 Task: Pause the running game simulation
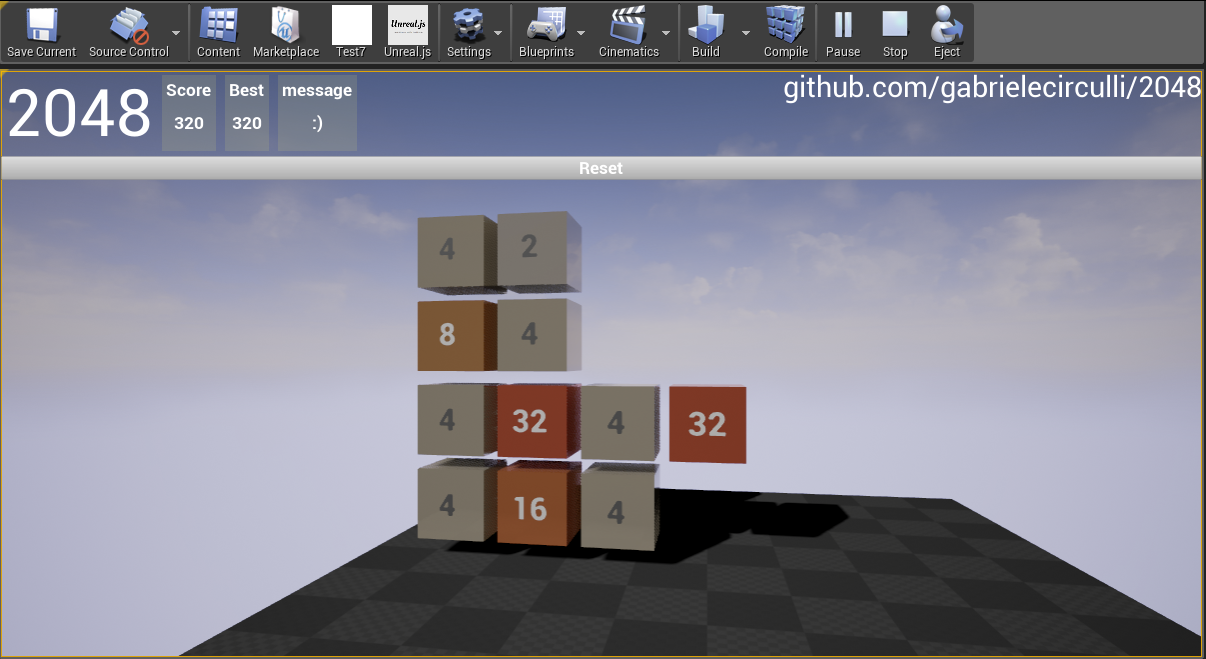point(843,32)
